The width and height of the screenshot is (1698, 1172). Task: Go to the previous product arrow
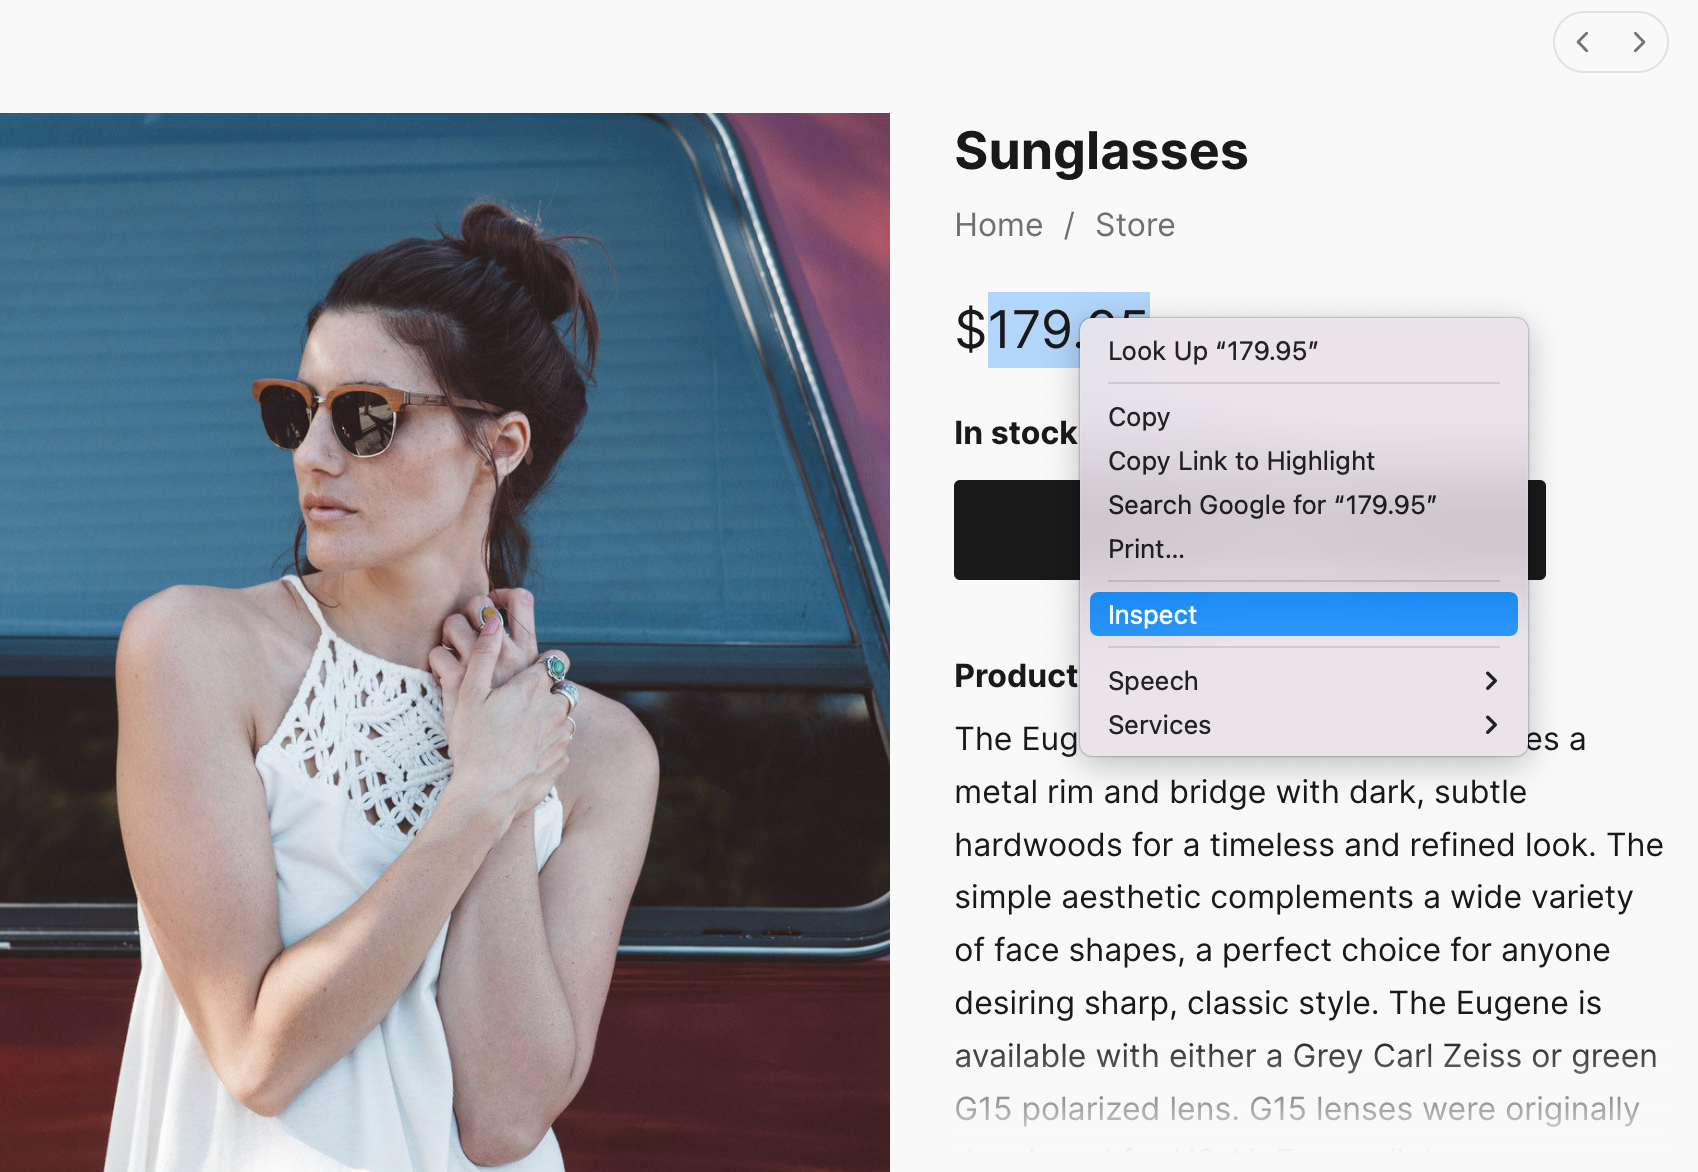1583,42
